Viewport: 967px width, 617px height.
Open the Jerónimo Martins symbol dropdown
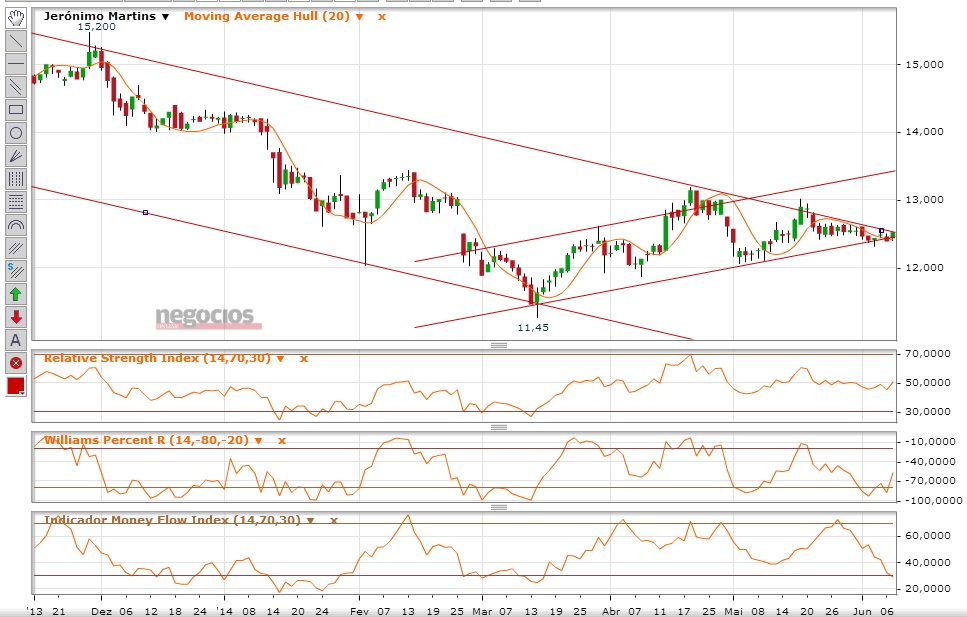click(165, 17)
